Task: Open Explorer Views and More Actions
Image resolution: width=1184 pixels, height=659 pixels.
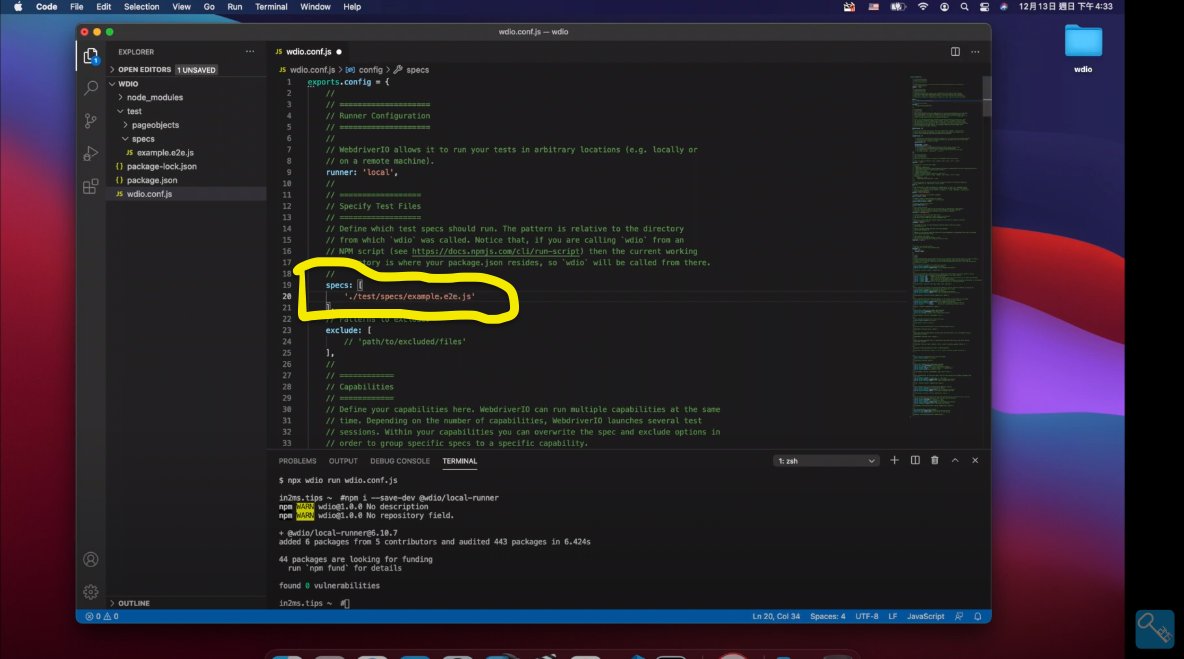Action: click(250, 52)
